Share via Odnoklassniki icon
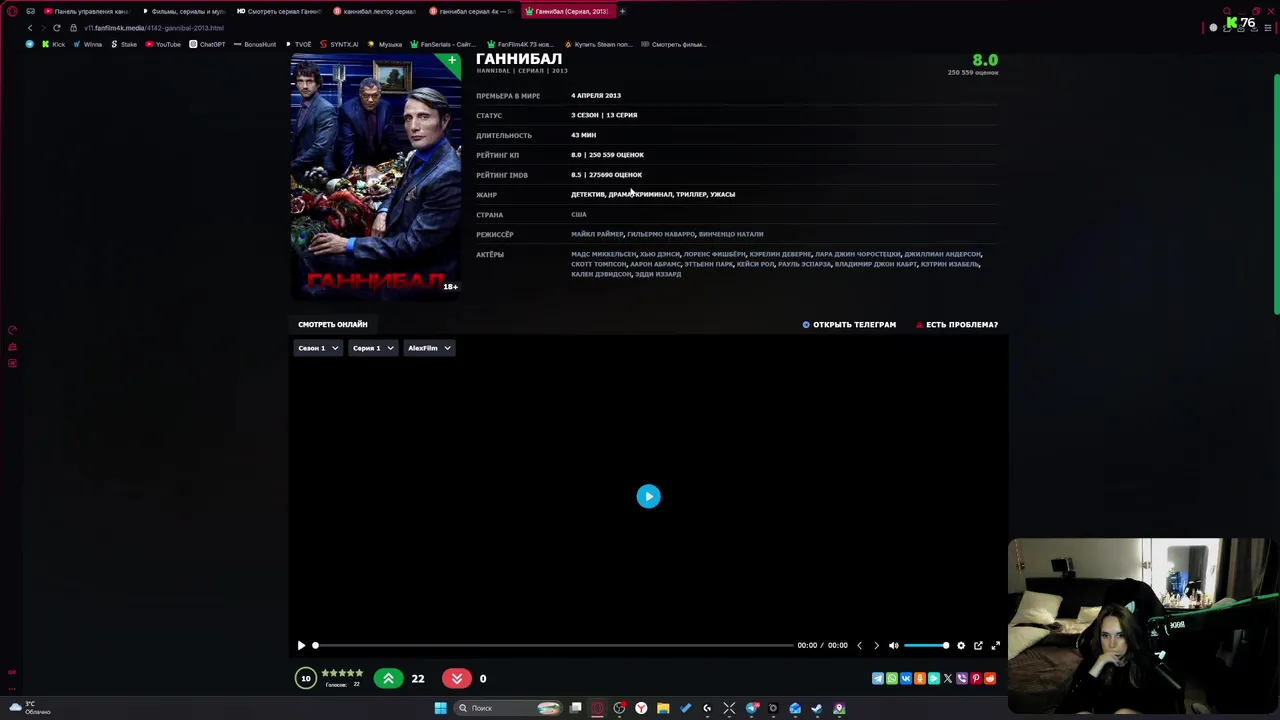1280x720 pixels. click(x=920, y=678)
